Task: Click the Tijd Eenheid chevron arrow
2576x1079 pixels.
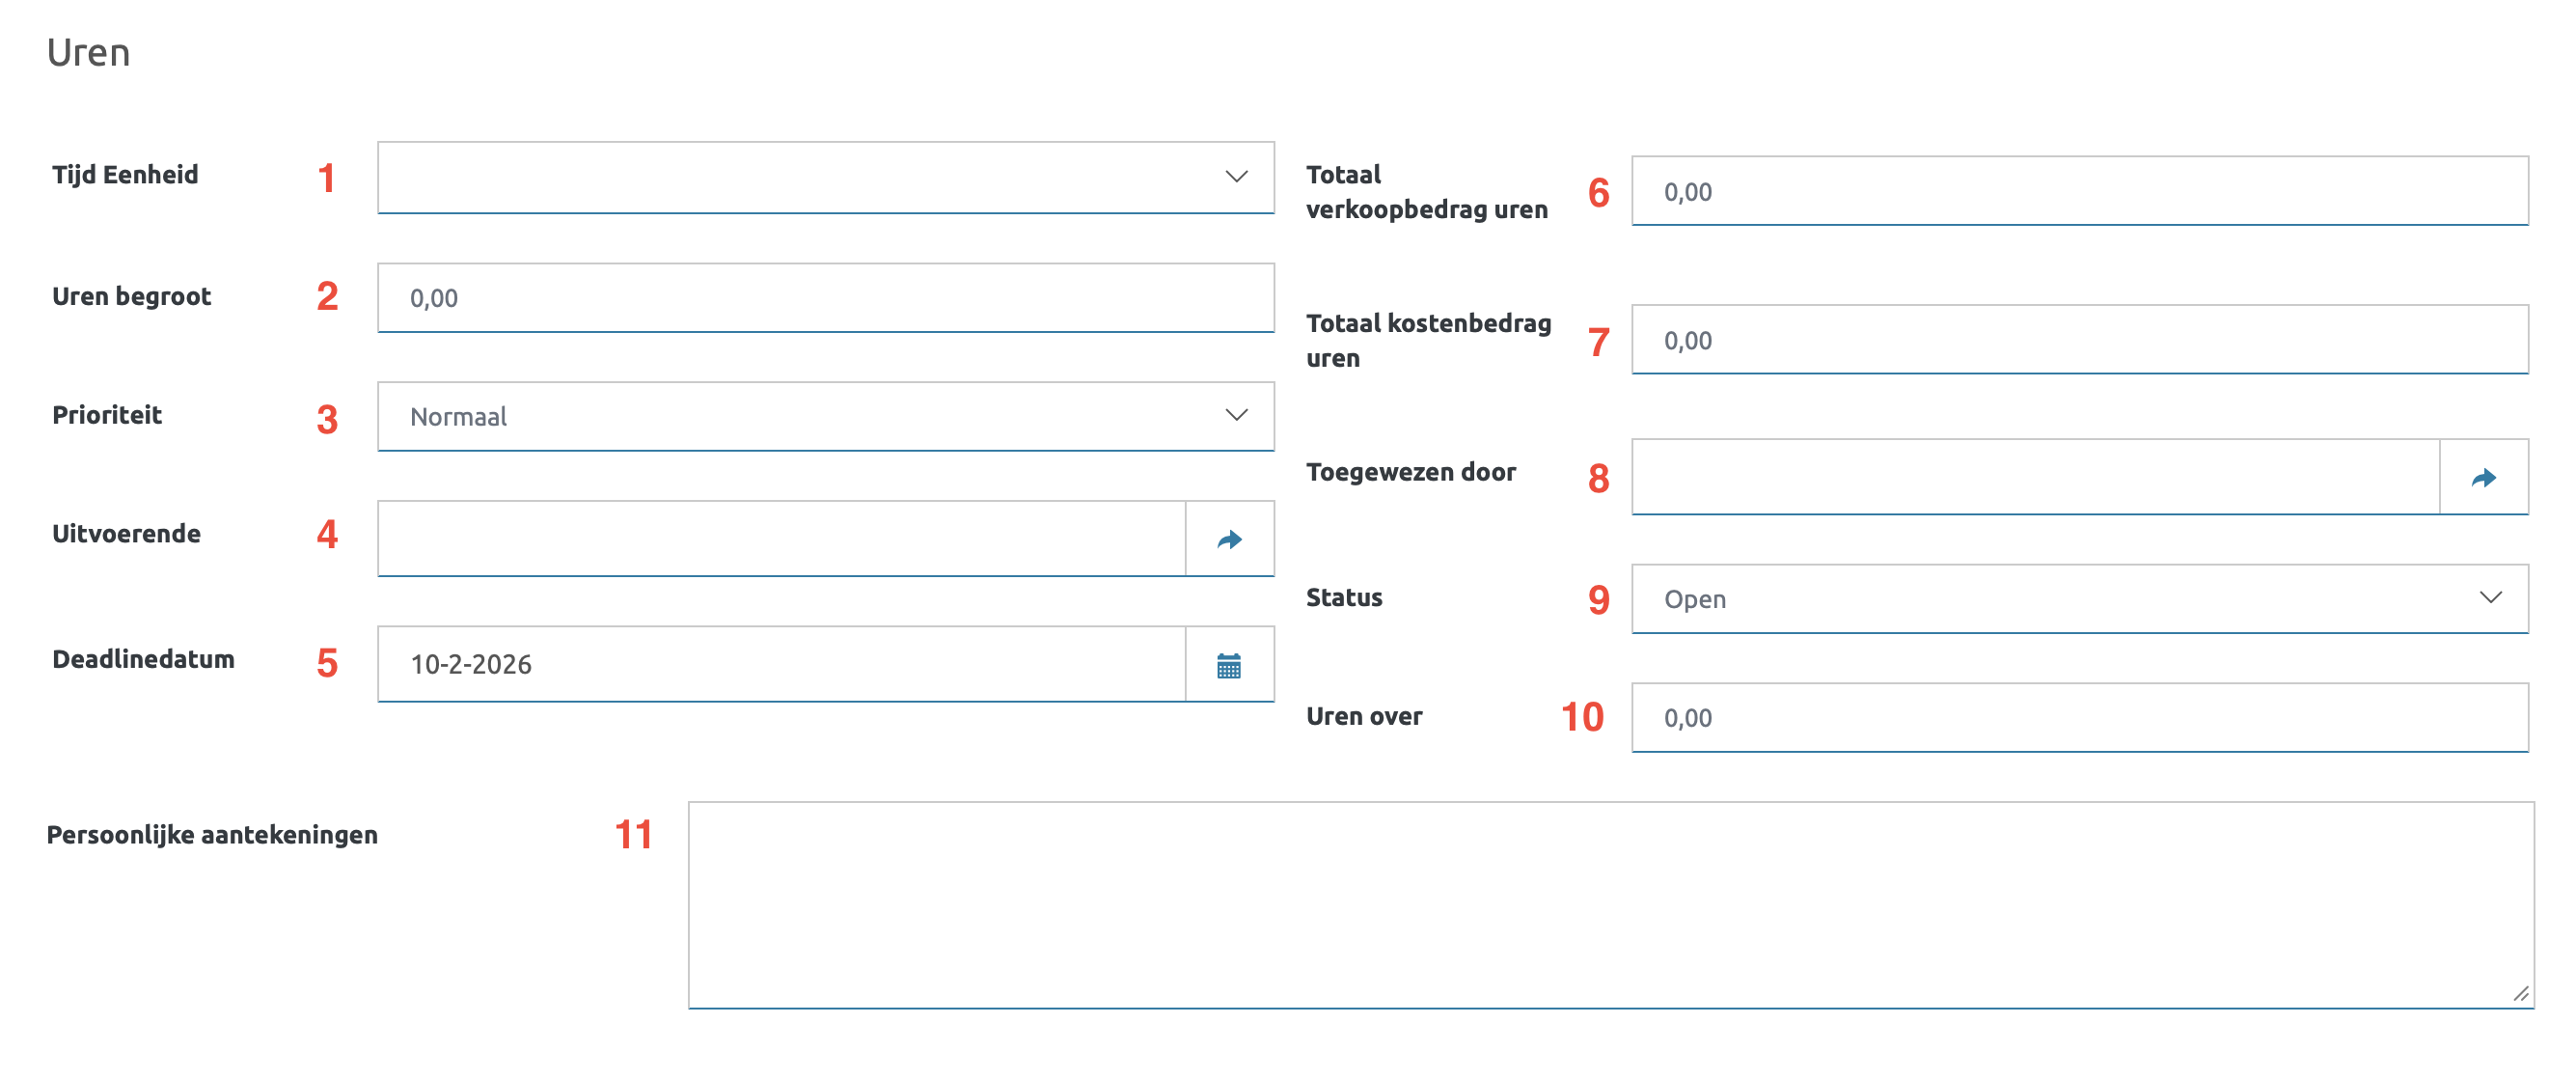Action: pos(1236,177)
